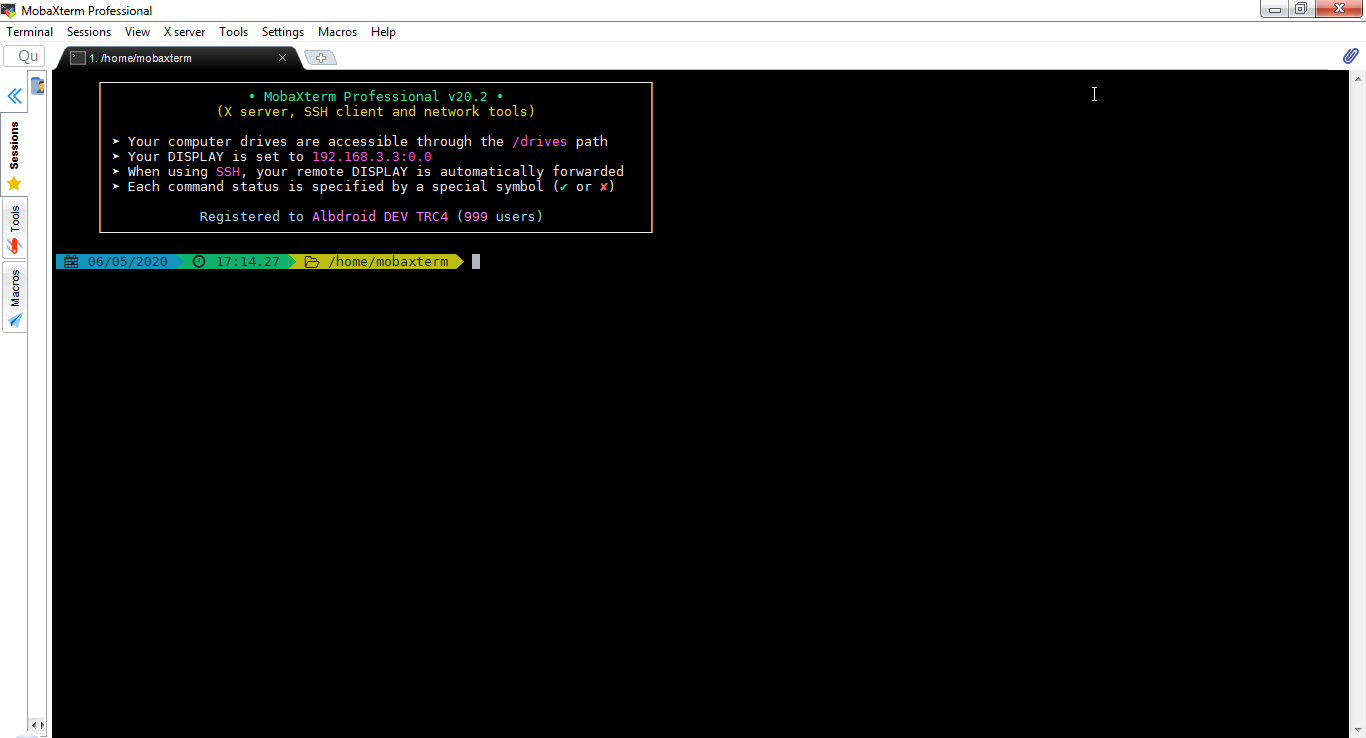The height and width of the screenshot is (738, 1366).
Task: Click the sidebar right scroll arrow
Action: [x=41, y=725]
